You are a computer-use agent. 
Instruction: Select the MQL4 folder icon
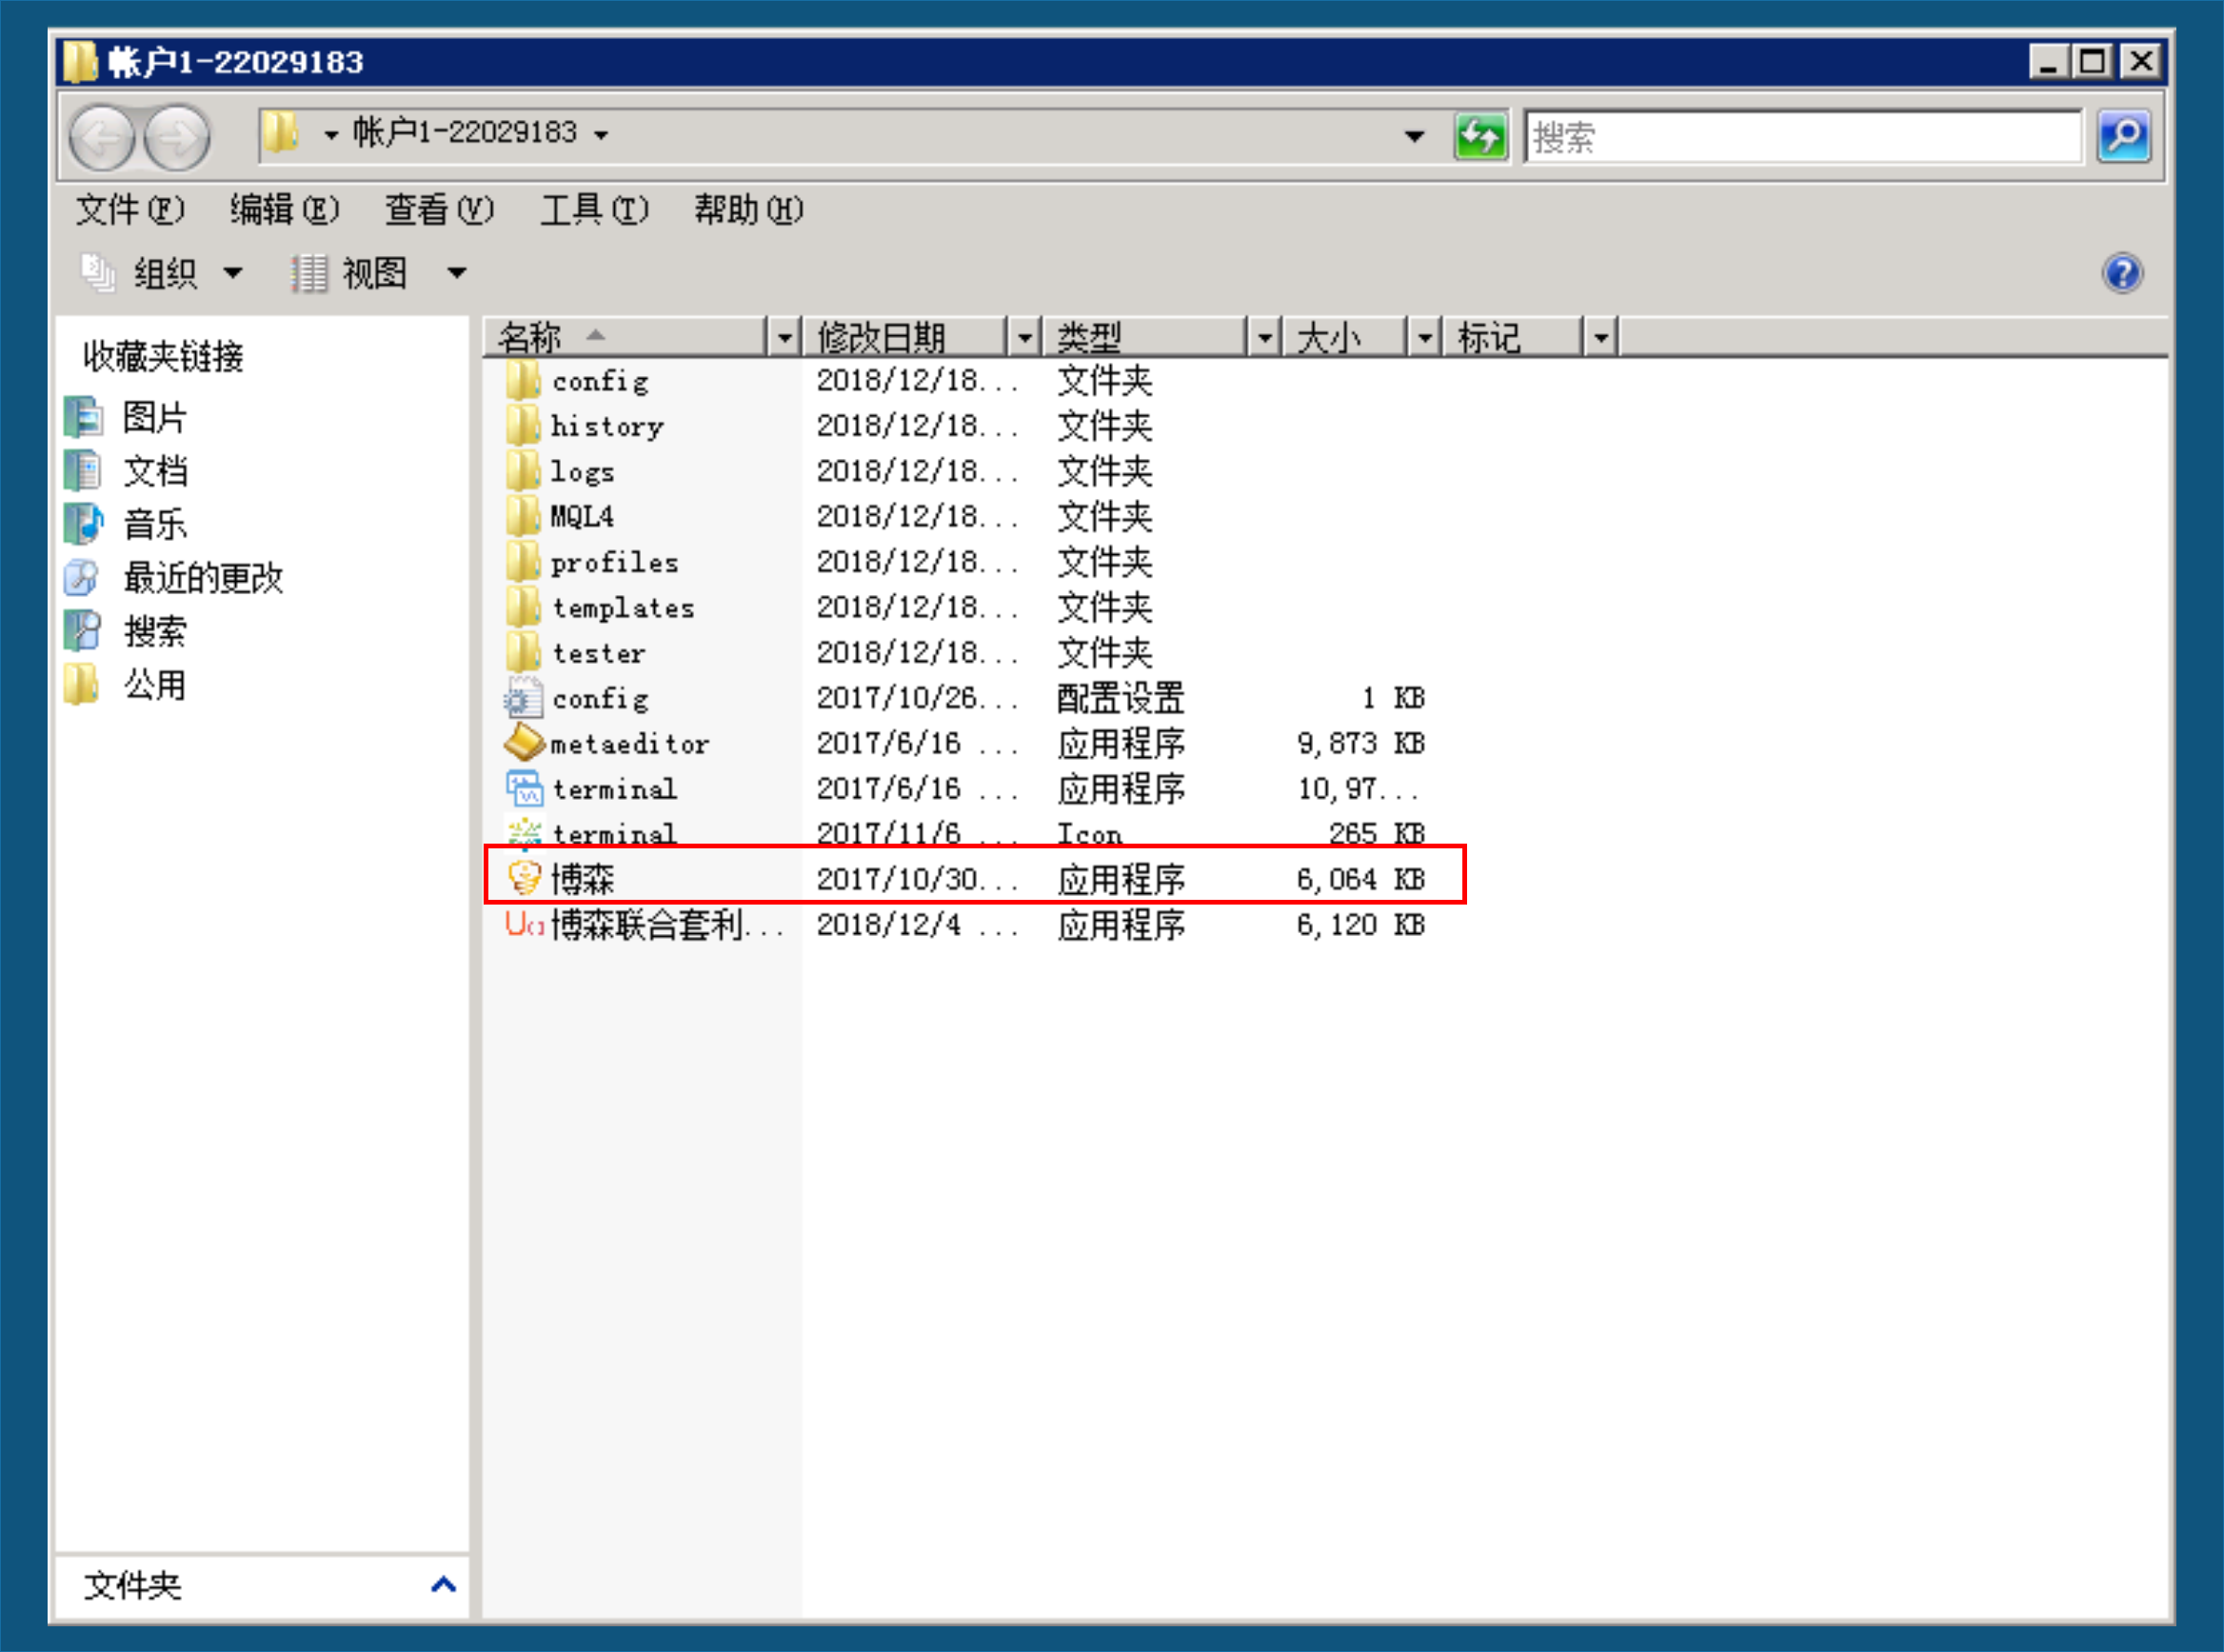coord(523,516)
